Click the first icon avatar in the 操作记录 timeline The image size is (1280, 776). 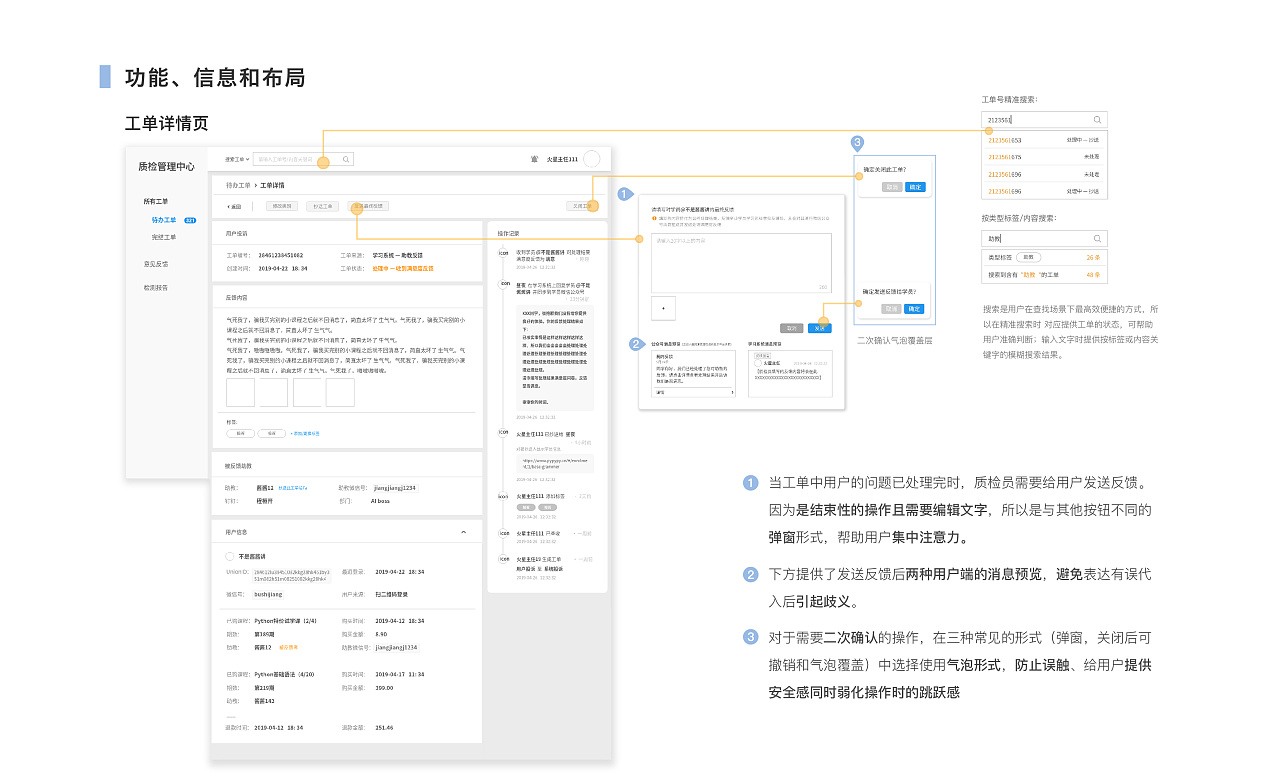503,251
